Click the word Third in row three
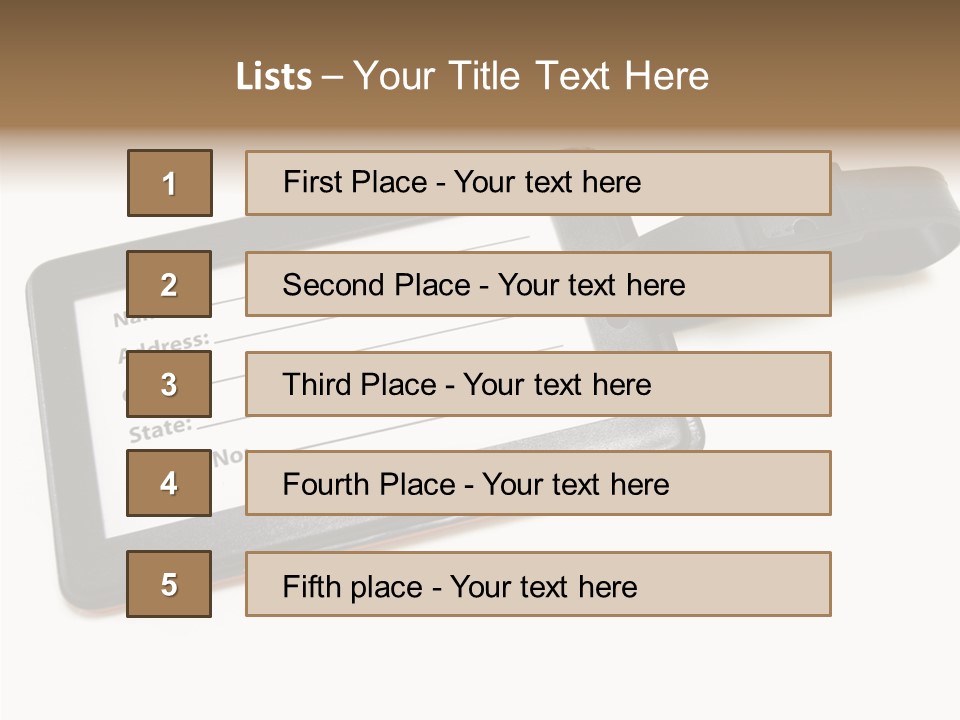This screenshot has height=720, width=960. coord(318,385)
